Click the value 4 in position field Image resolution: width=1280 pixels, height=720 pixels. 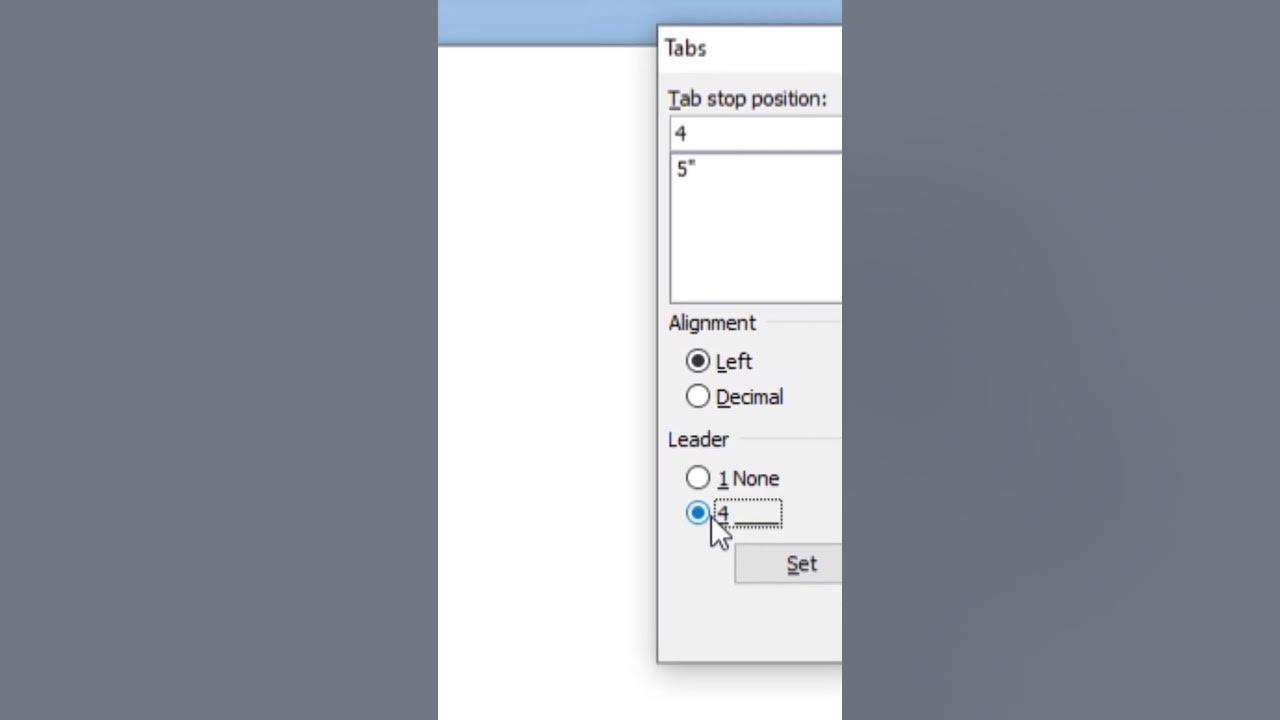point(680,134)
